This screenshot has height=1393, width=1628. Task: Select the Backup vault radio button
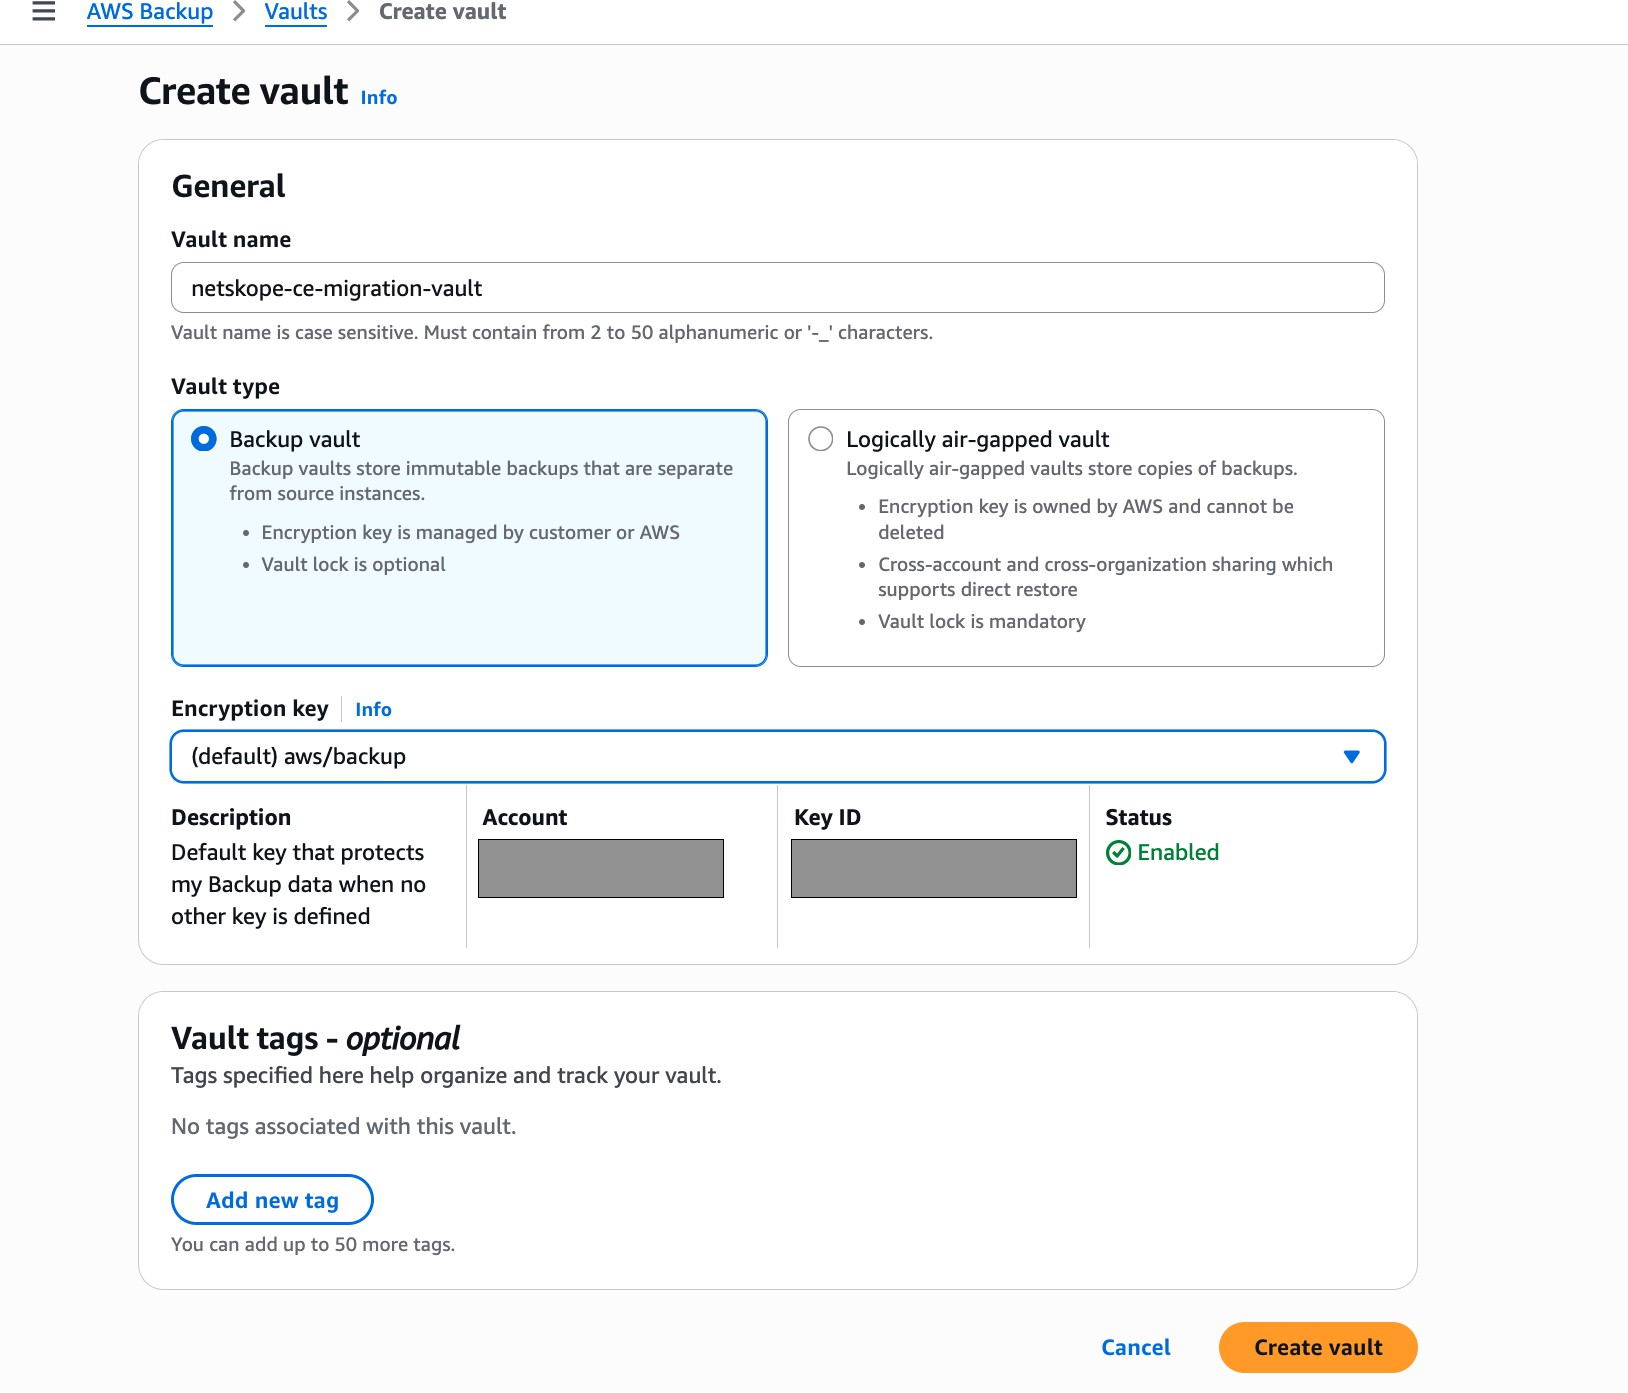pos(203,439)
